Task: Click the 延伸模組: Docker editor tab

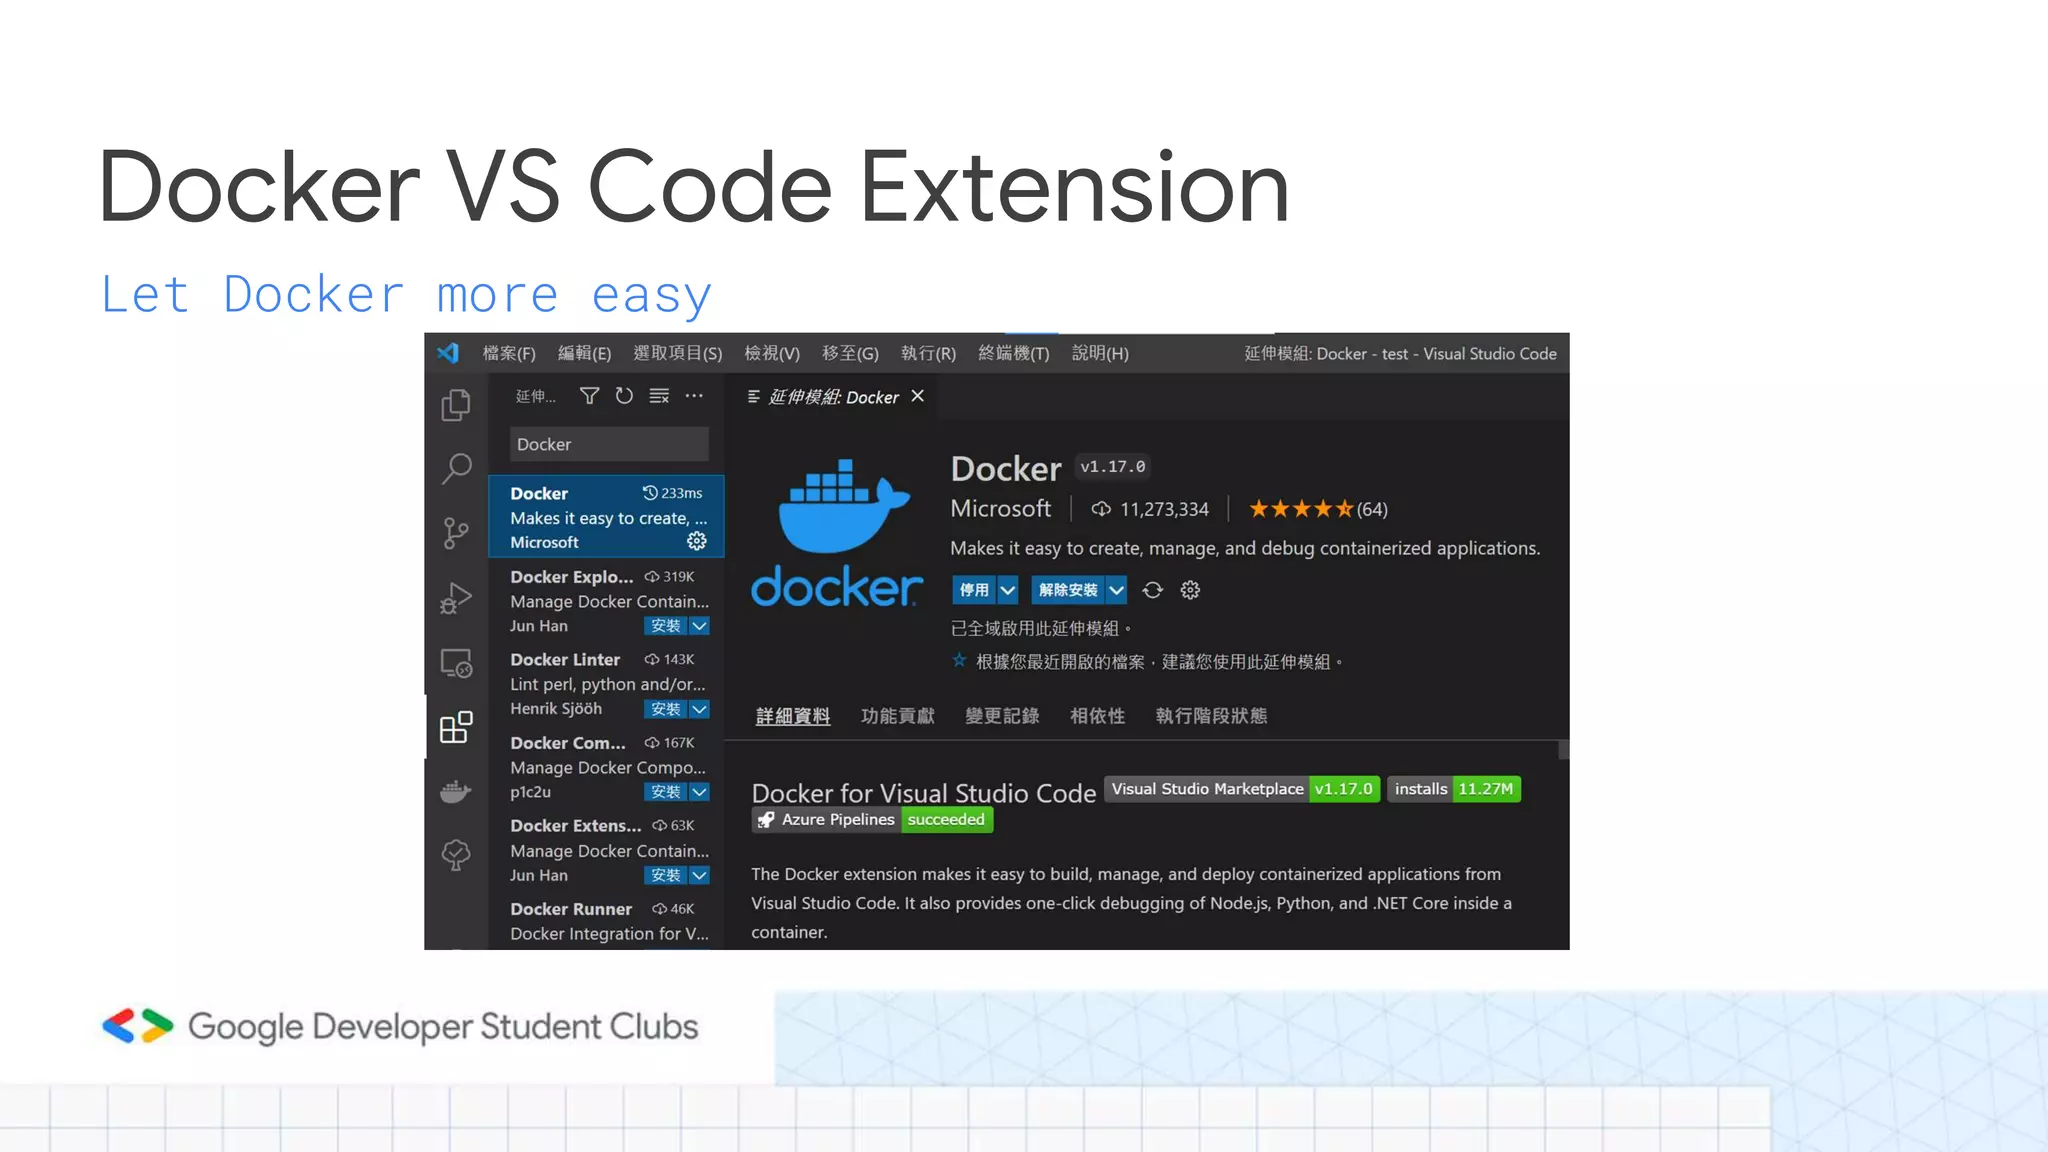Action: pyautogui.click(x=833, y=397)
